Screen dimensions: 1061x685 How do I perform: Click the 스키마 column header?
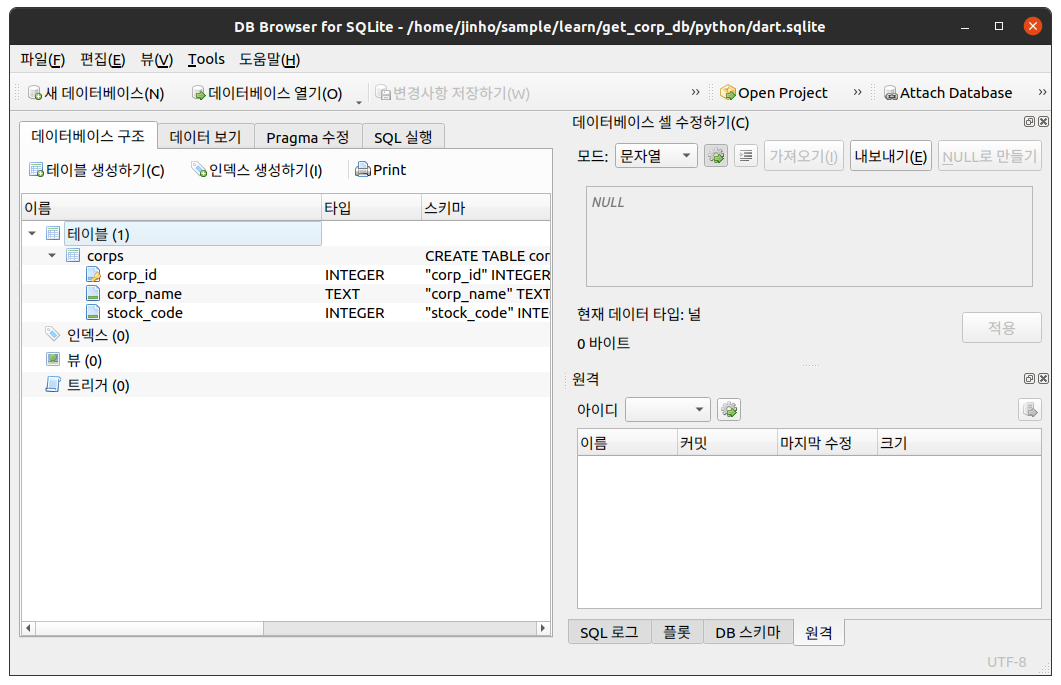pyautogui.click(x=486, y=208)
